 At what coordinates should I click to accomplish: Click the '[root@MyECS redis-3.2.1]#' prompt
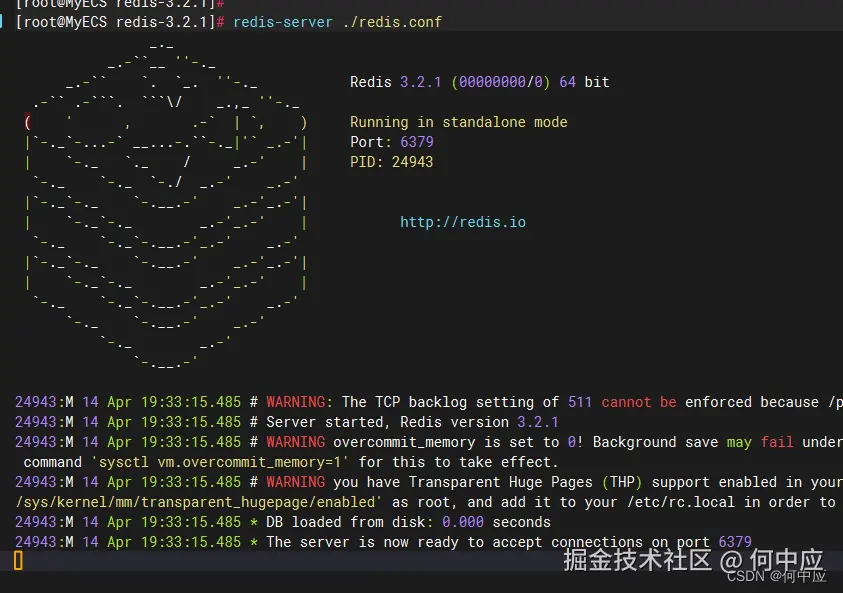pos(120,22)
